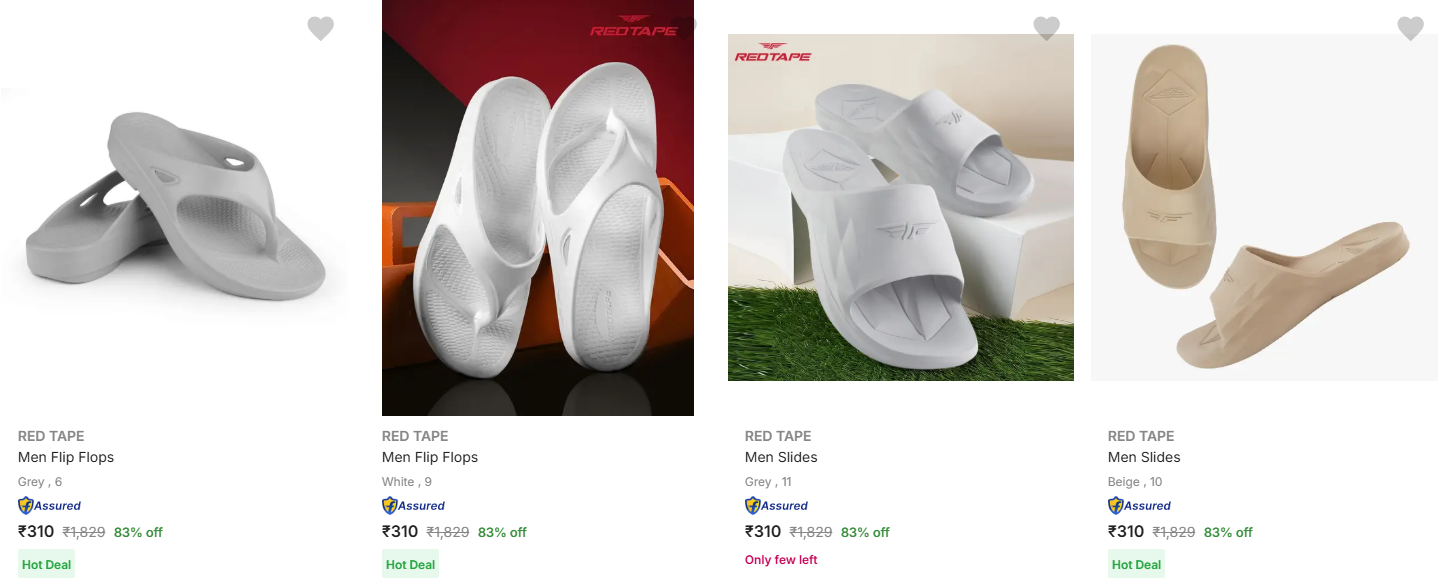The image size is (1443, 579).
Task: Click Assured badge under white flip flops
Action: point(413,506)
